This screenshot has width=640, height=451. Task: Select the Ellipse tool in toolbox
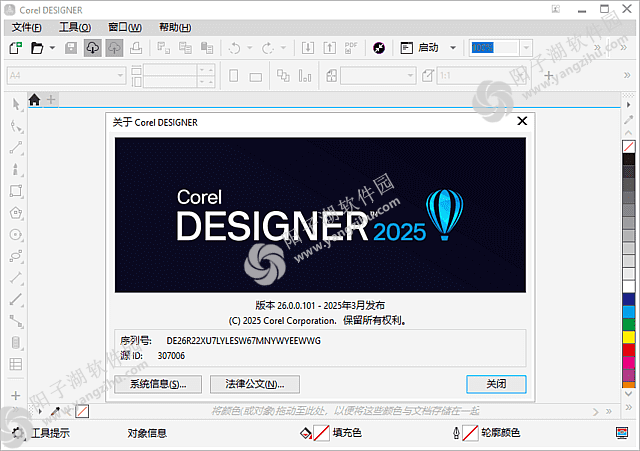point(16,235)
